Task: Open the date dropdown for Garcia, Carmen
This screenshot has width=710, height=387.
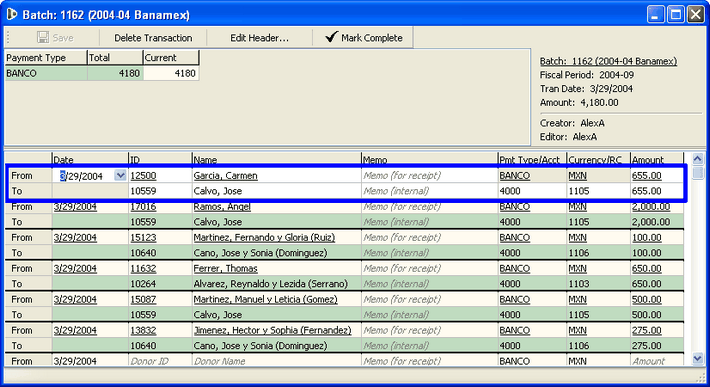Action: (x=120, y=175)
